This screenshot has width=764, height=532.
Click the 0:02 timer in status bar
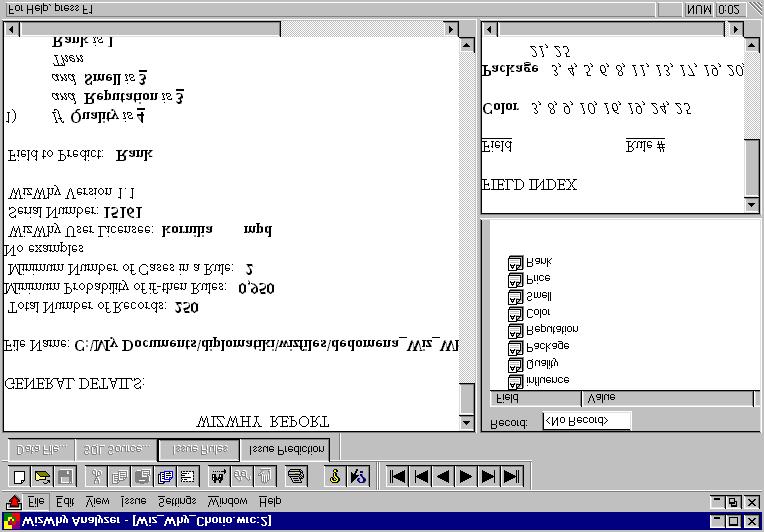point(729,10)
